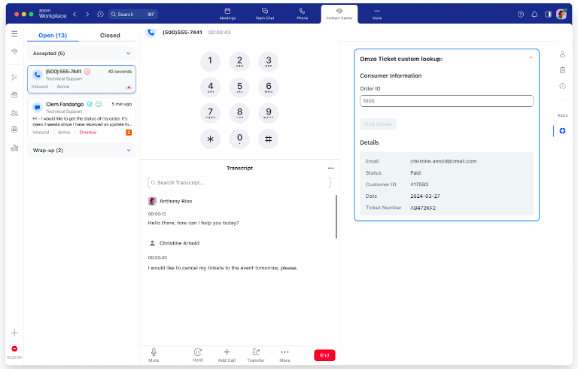Select the Open (13) tab

(x=53, y=35)
